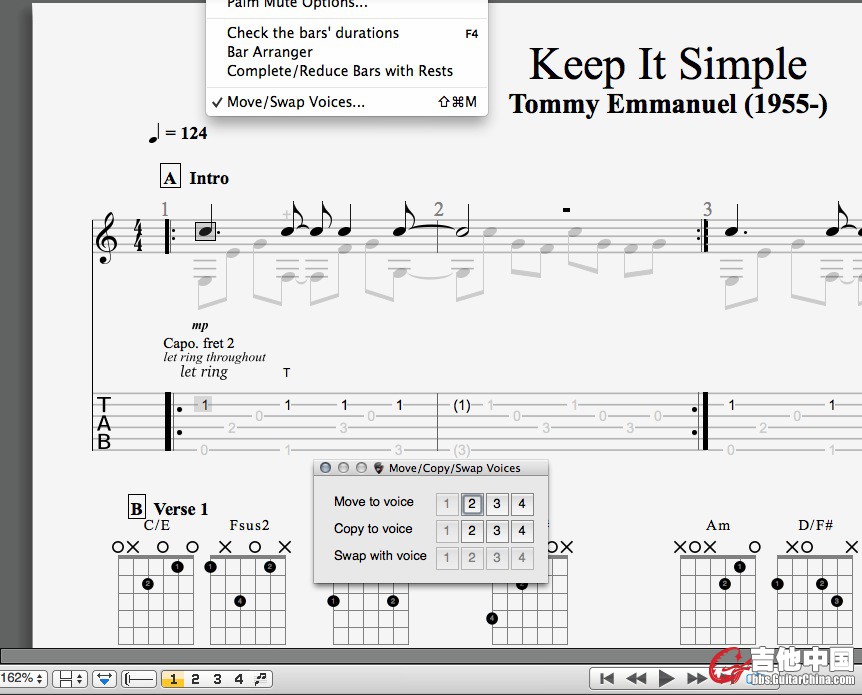This screenshot has height=695, width=862.
Task: Click the repeat-open barline in bar 1
Action: coord(169,236)
